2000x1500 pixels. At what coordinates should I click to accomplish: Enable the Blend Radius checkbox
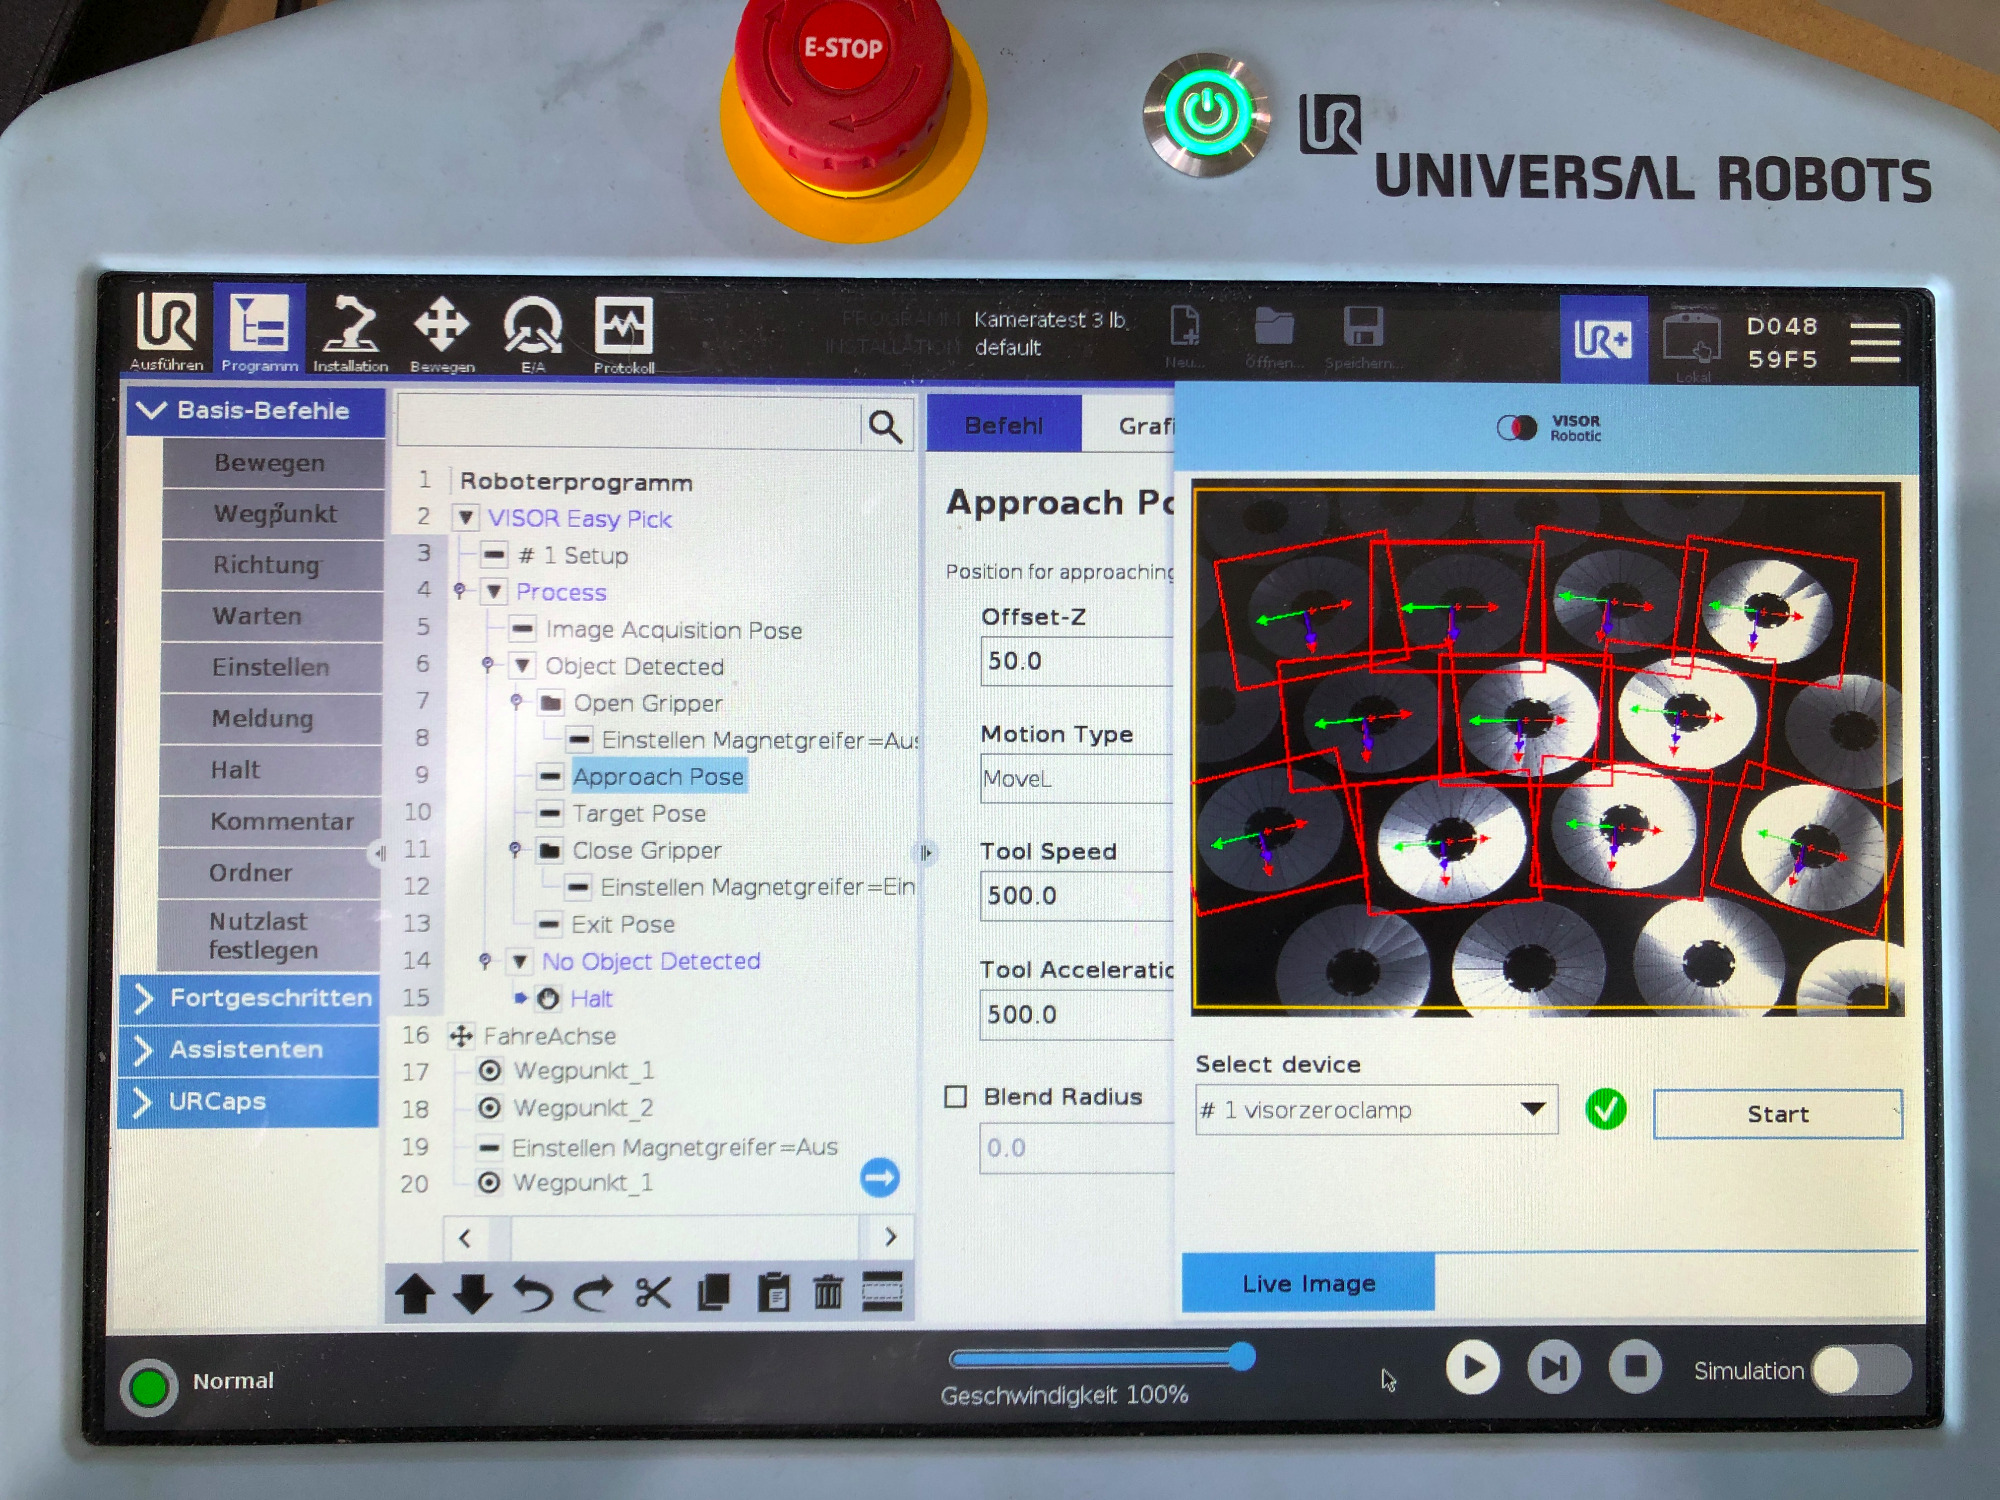point(956,1097)
